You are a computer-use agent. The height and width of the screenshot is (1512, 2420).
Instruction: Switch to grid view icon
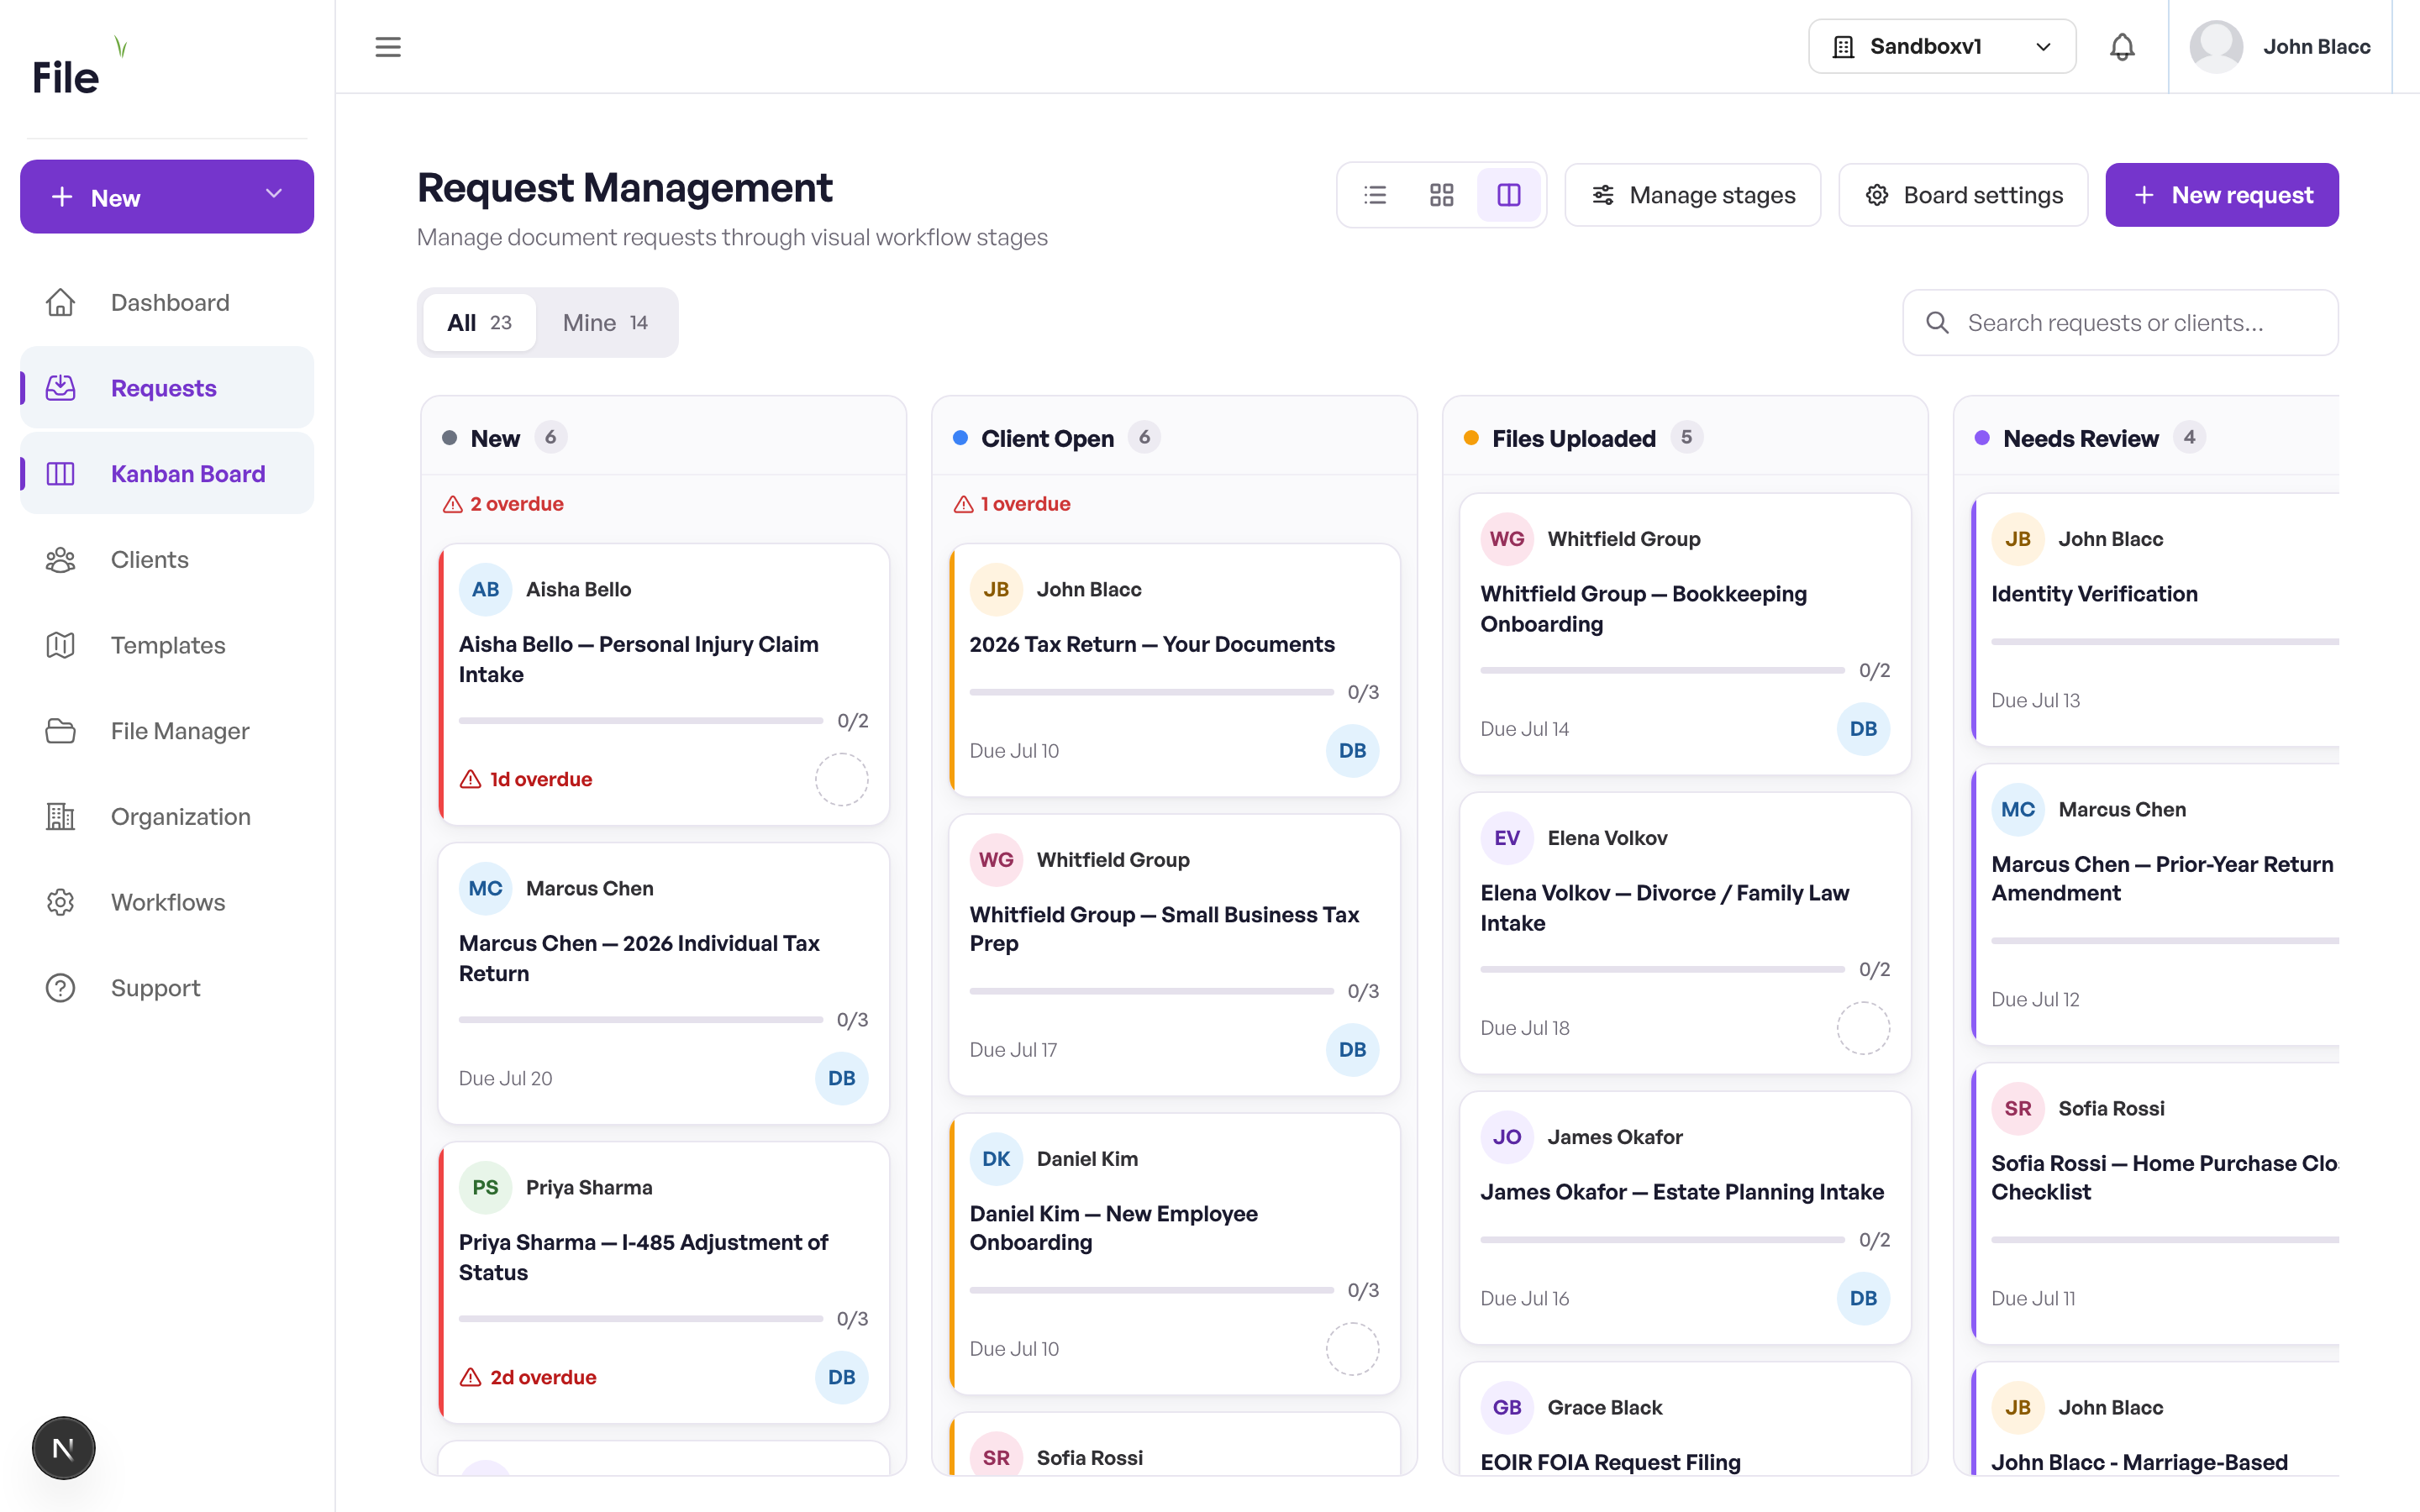pyautogui.click(x=1441, y=195)
